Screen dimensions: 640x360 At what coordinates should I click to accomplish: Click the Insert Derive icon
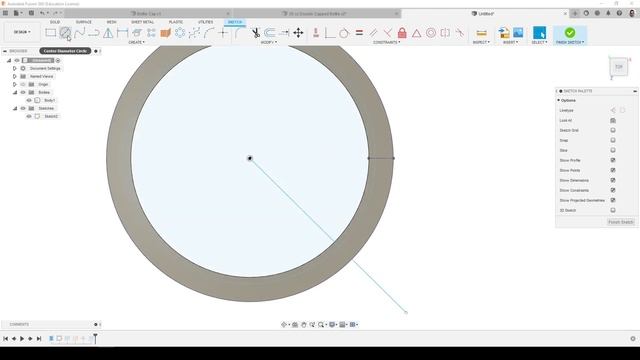(x=504, y=33)
